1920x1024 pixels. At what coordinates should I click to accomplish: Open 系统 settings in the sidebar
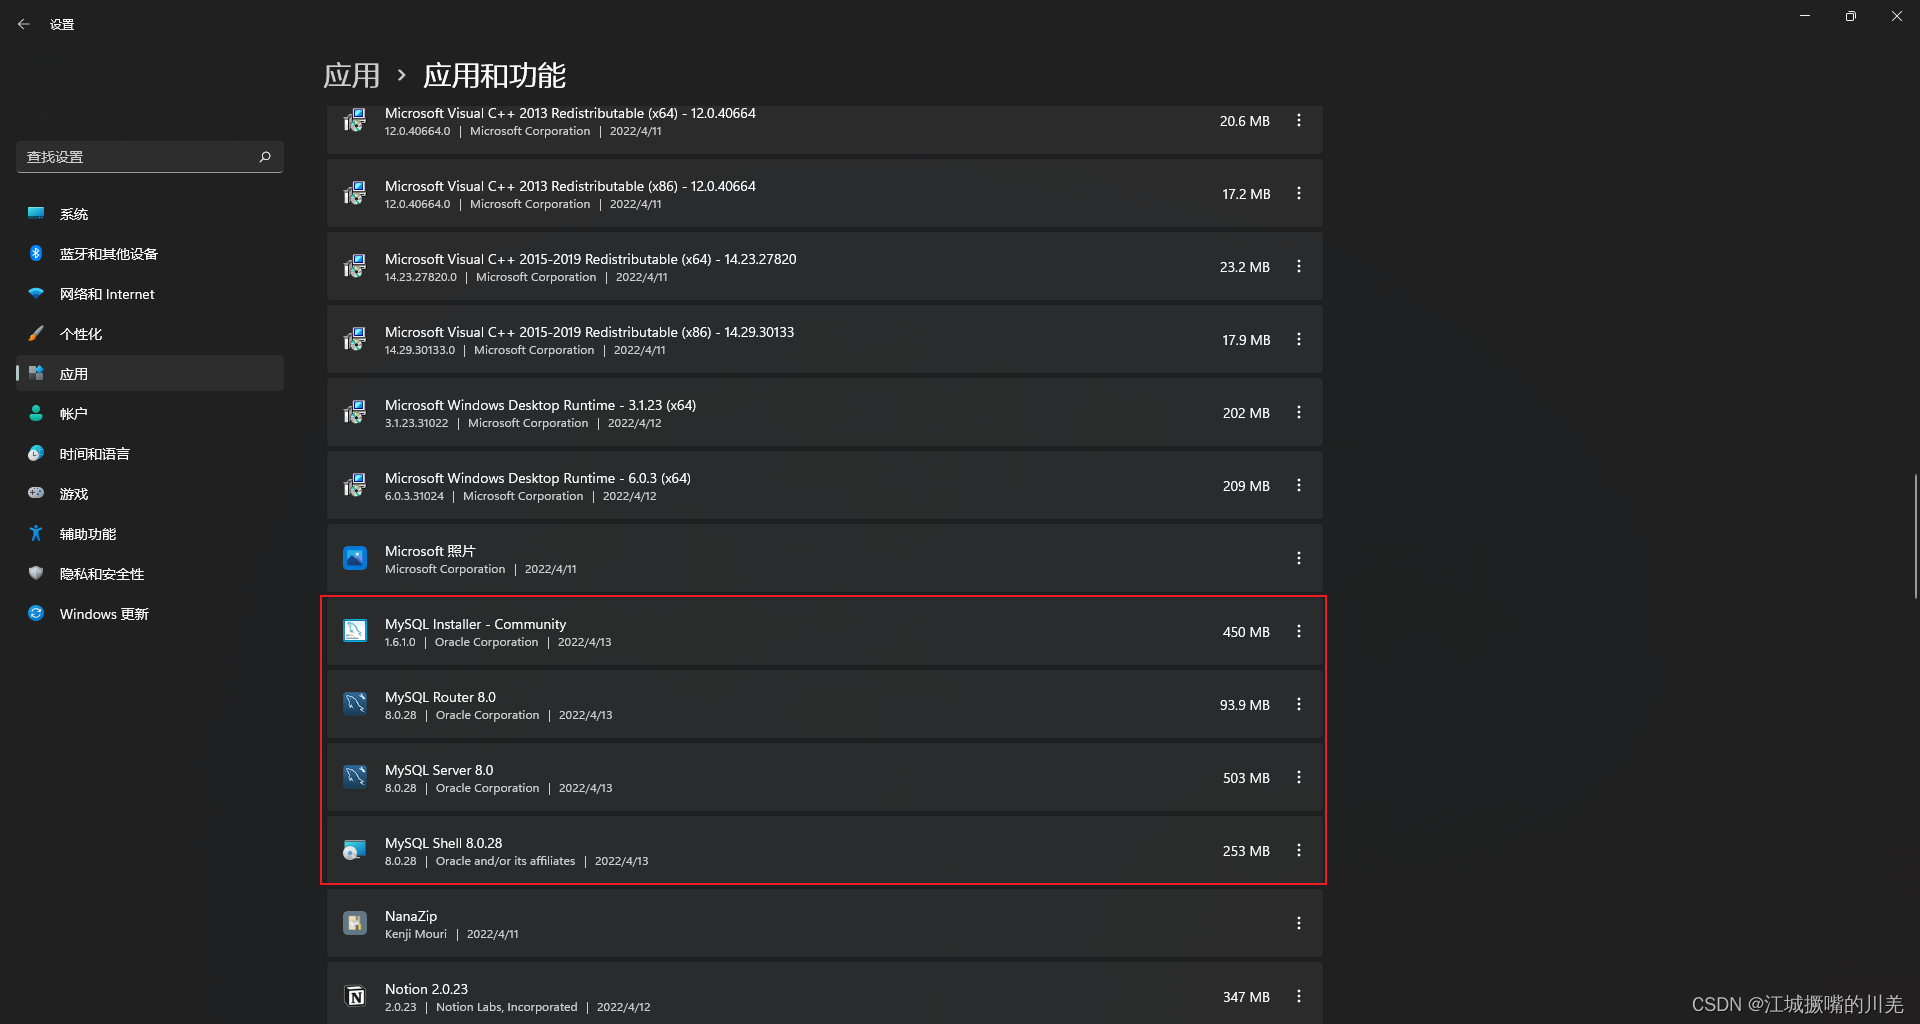(x=150, y=214)
